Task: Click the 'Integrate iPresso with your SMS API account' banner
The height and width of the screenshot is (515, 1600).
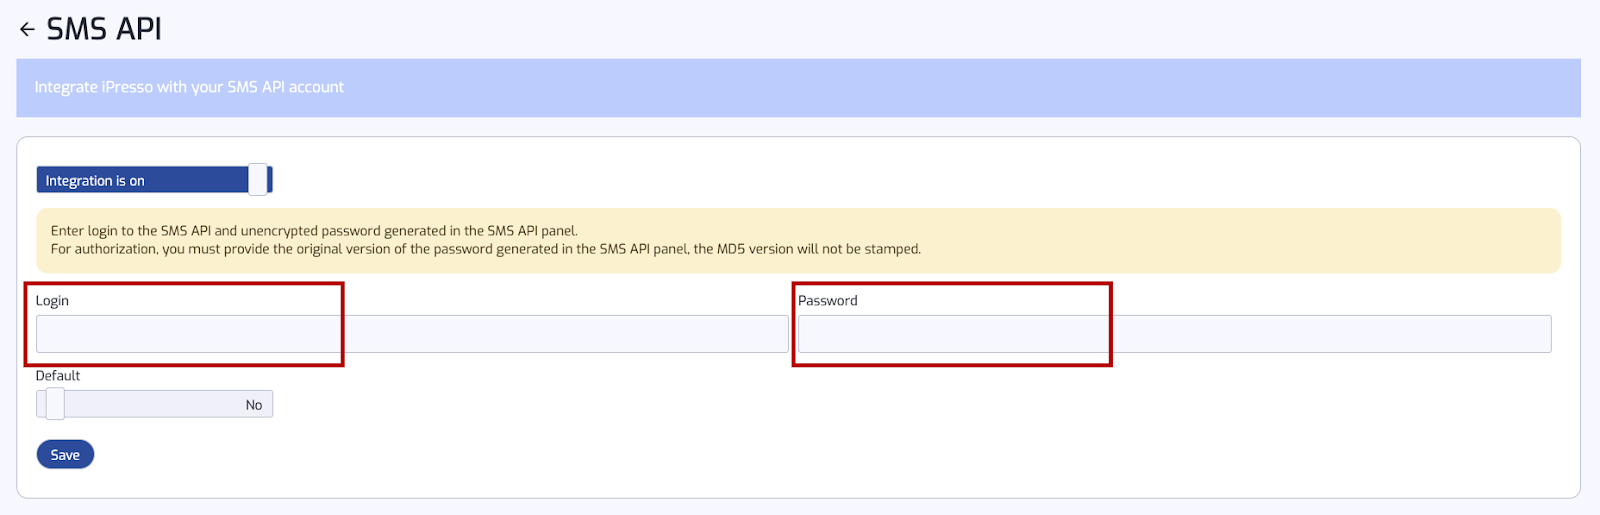Action: [798, 88]
